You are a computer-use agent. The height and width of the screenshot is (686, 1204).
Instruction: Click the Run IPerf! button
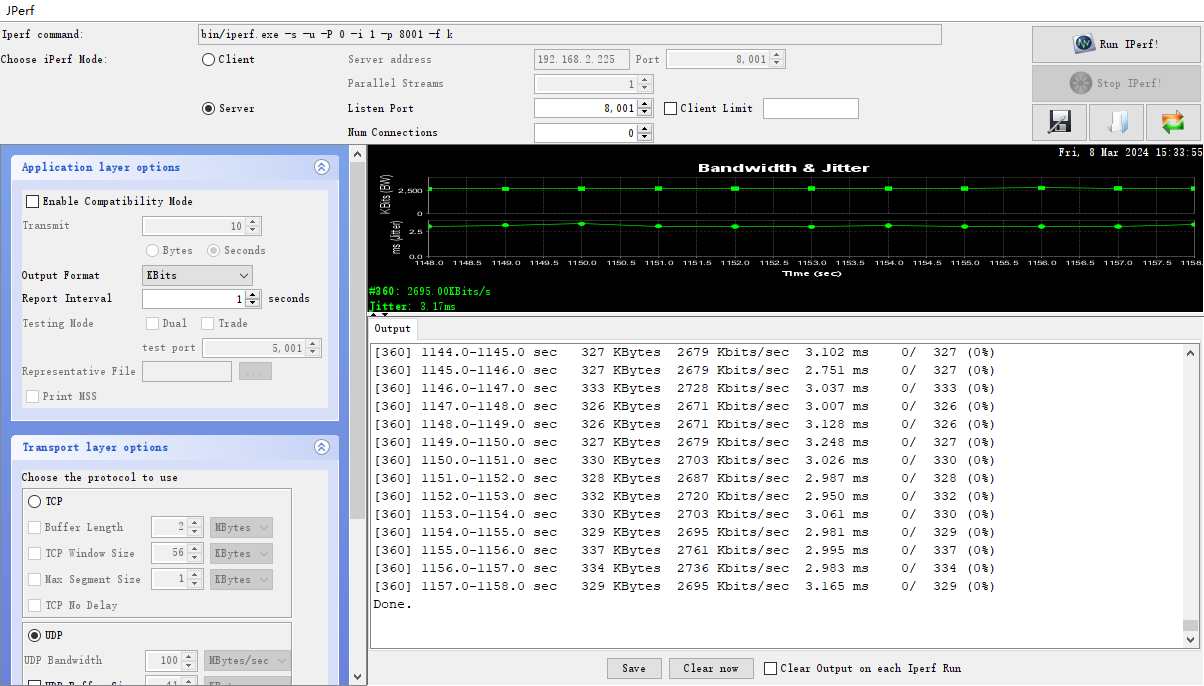(x=1116, y=44)
